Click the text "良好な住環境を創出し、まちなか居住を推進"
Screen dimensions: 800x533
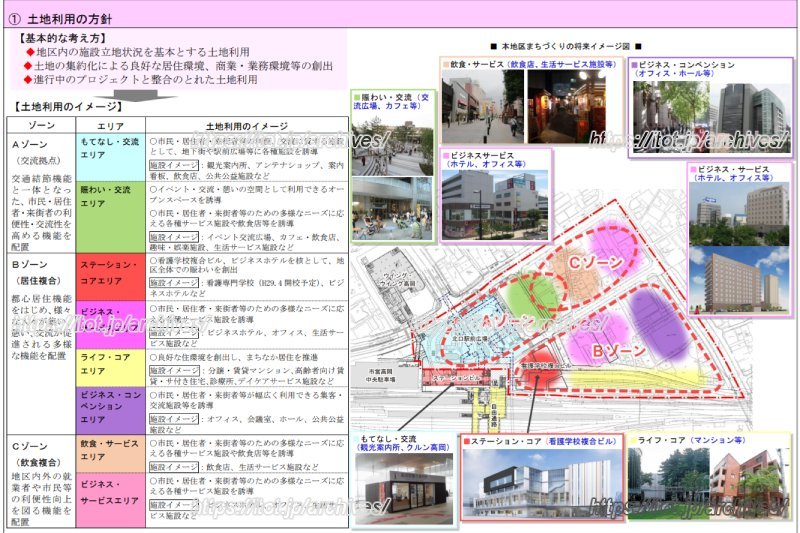click(x=234, y=357)
